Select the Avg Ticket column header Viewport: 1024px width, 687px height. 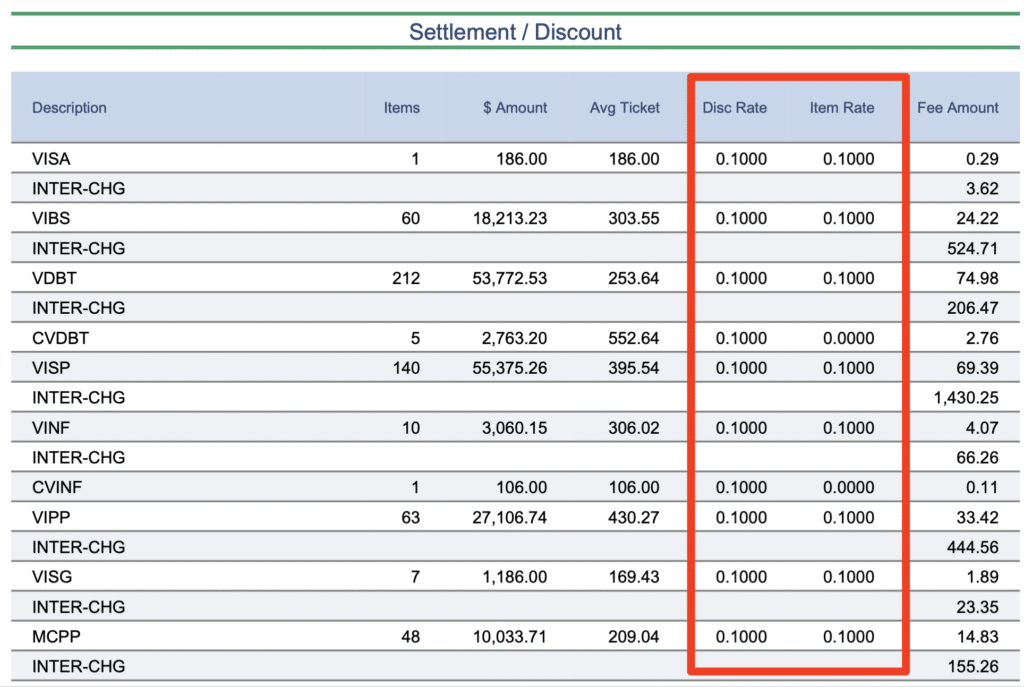click(x=625, y=108)
